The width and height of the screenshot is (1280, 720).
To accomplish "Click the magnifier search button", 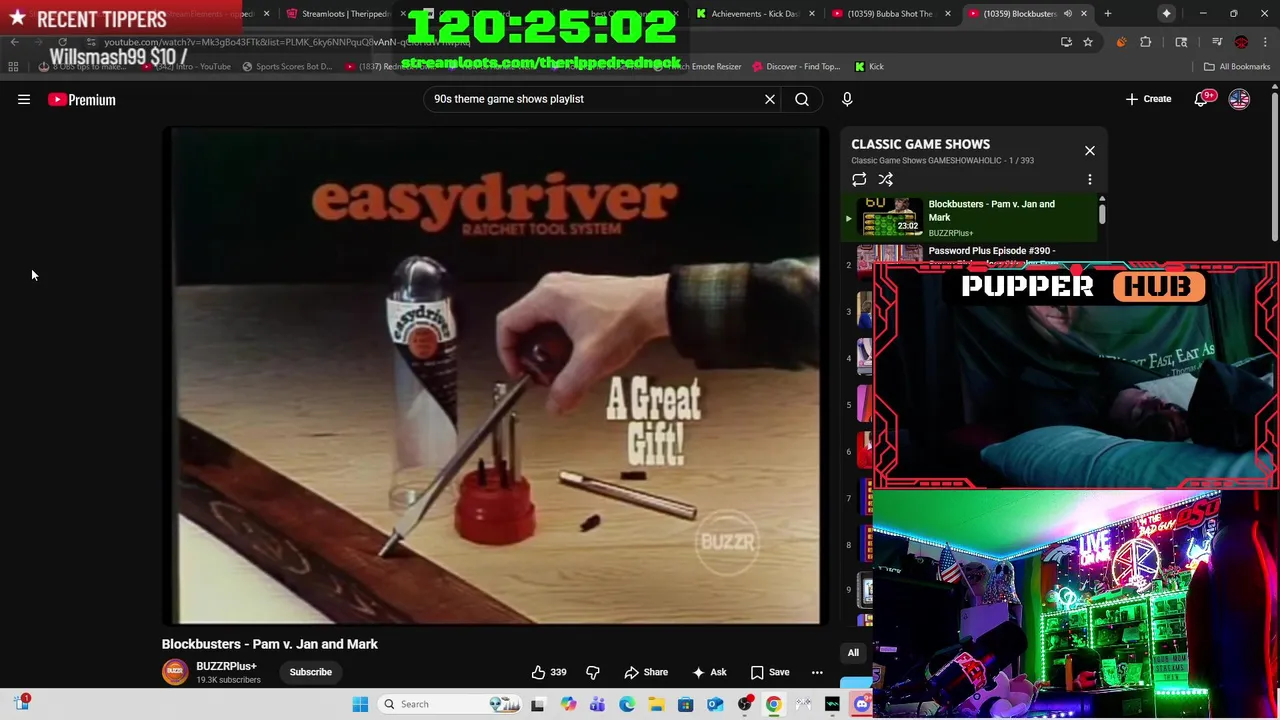I will click(x=802, y=99).
